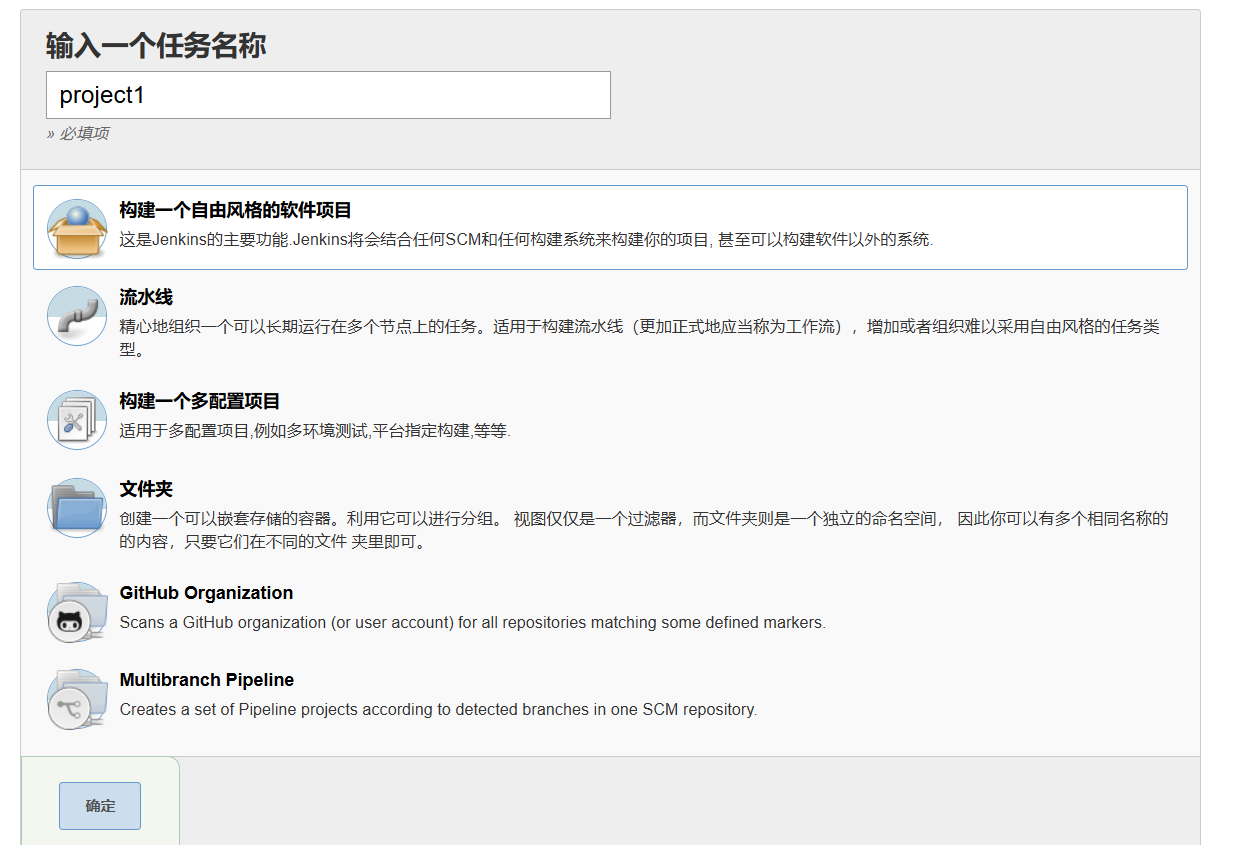This screenshot has width=1251, height=845.
Task: Click the freestyle project Jenkins description text
Action: click(x=526, y=240)
